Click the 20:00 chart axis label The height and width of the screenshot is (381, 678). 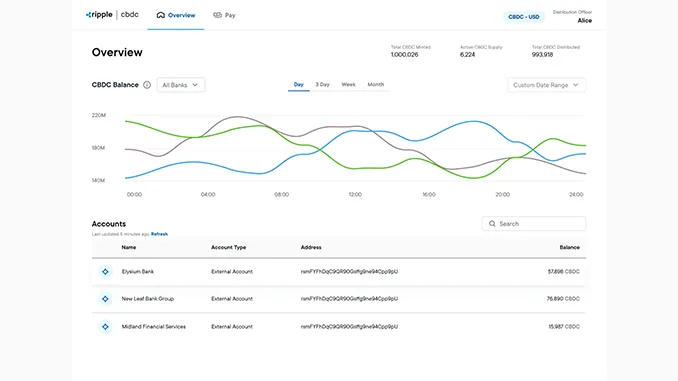tap(502, 195)
